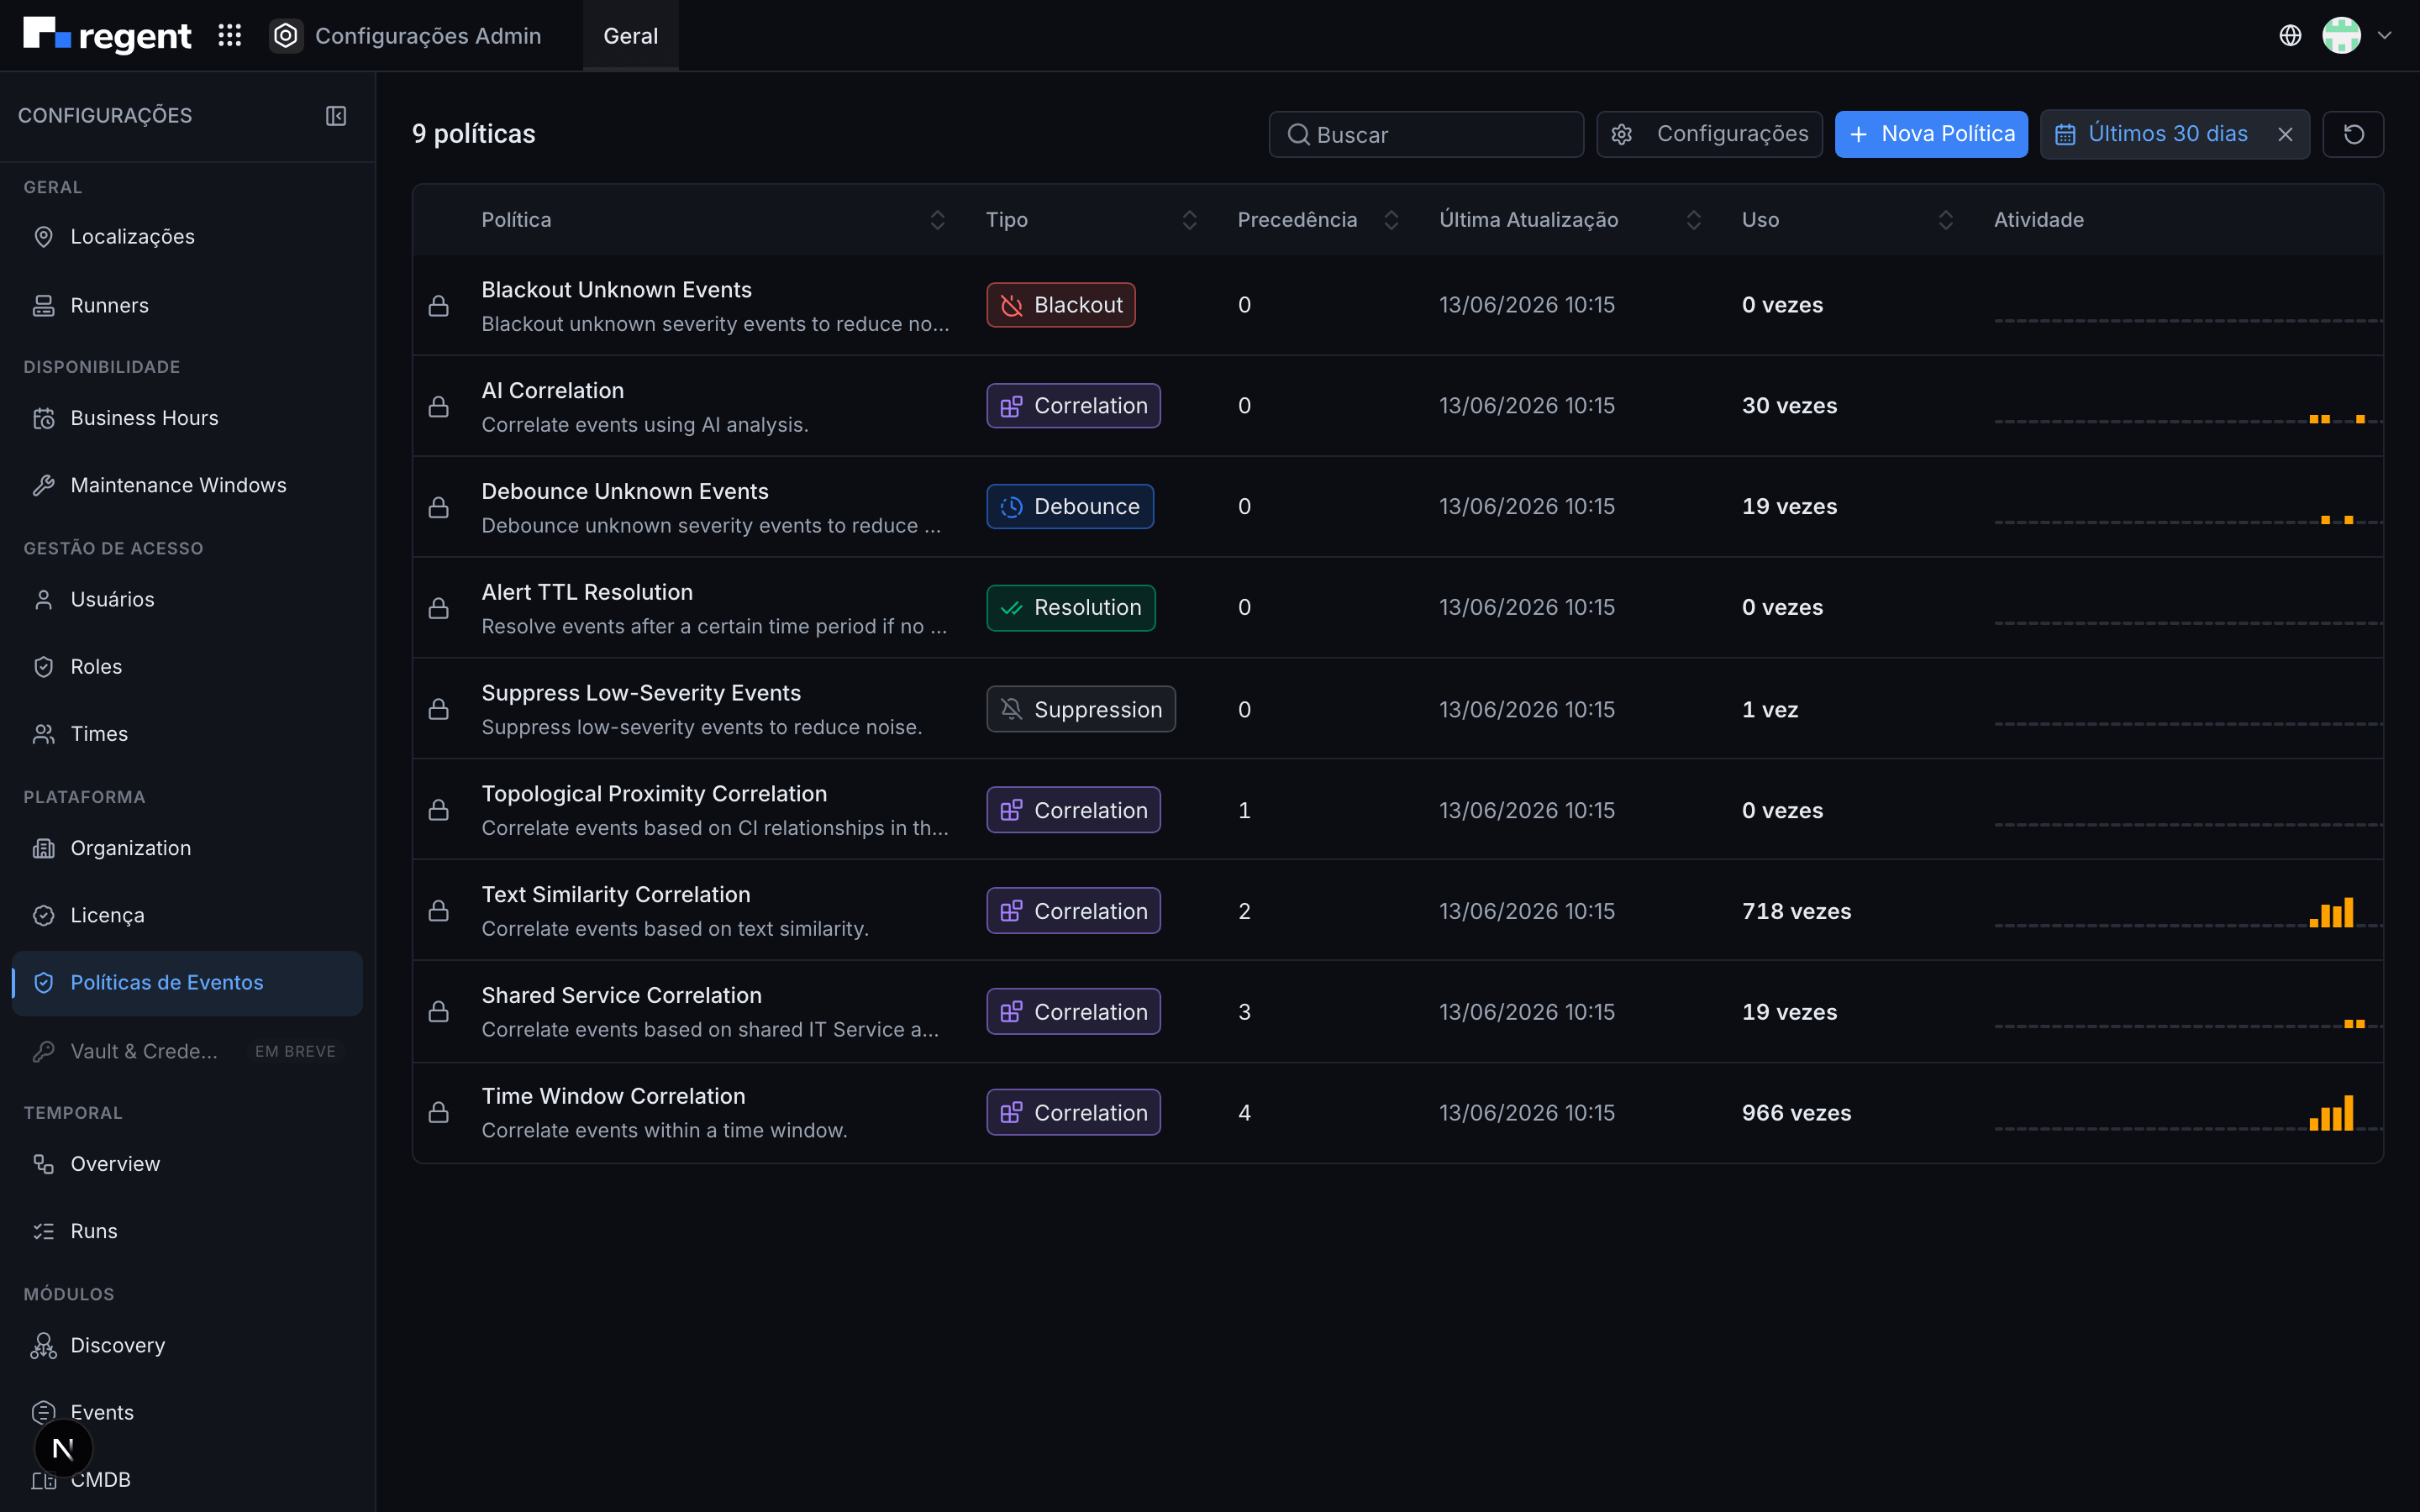Click lock icon of Blackout Unknown Events
This screenshot has height=1512, width=2420.
point(438,306)
